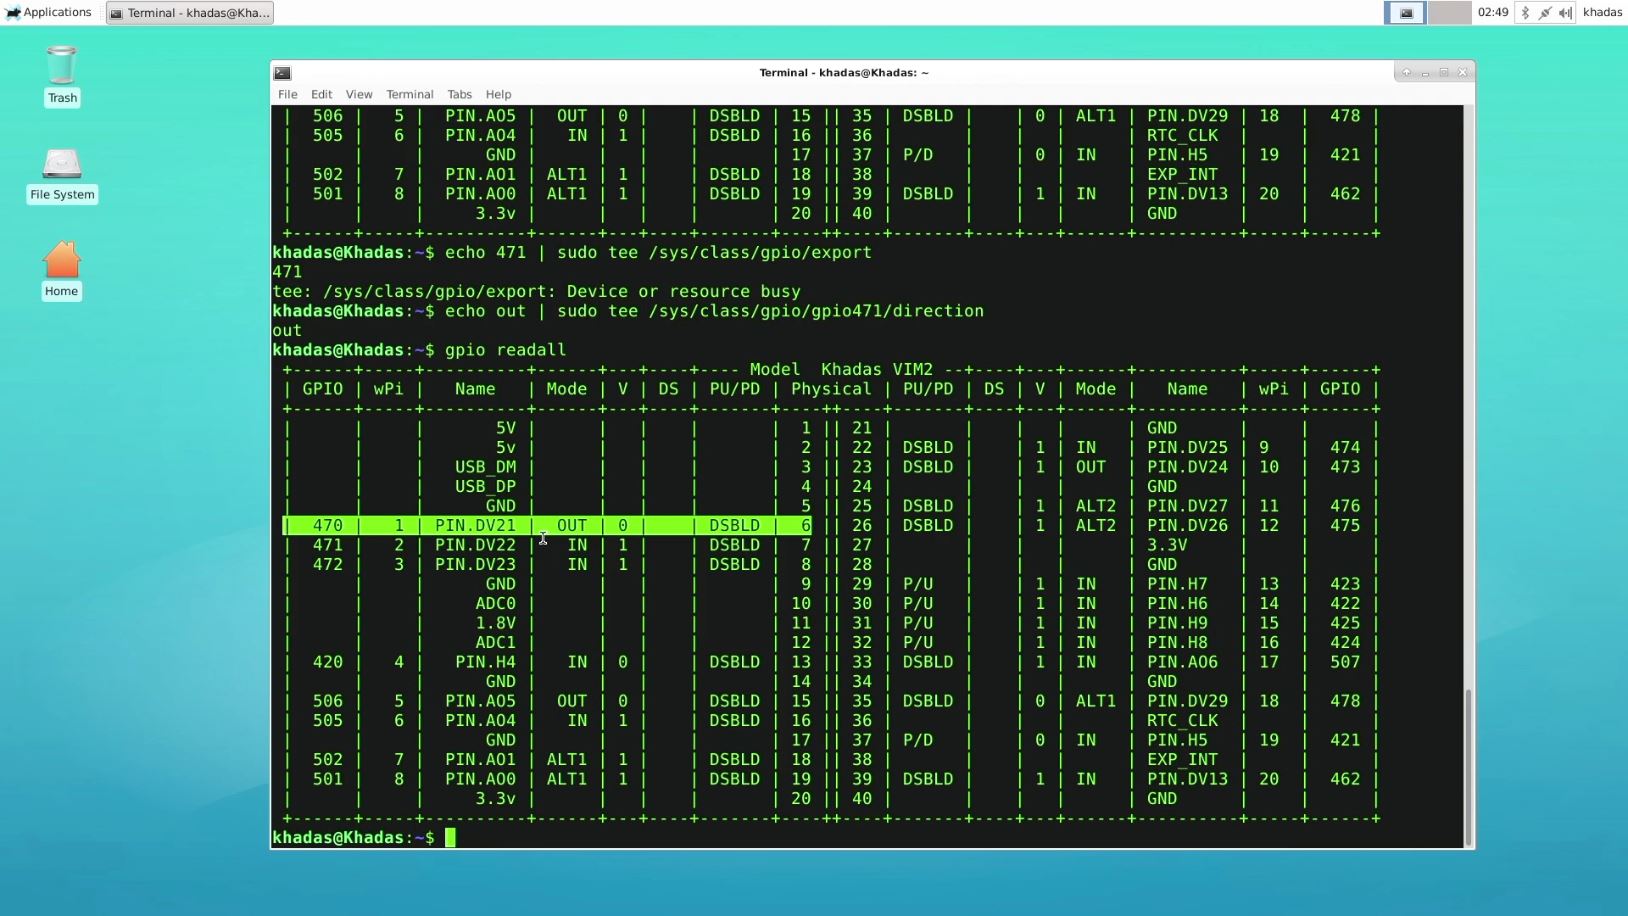Open the Tabs menu

pos(459,94)
